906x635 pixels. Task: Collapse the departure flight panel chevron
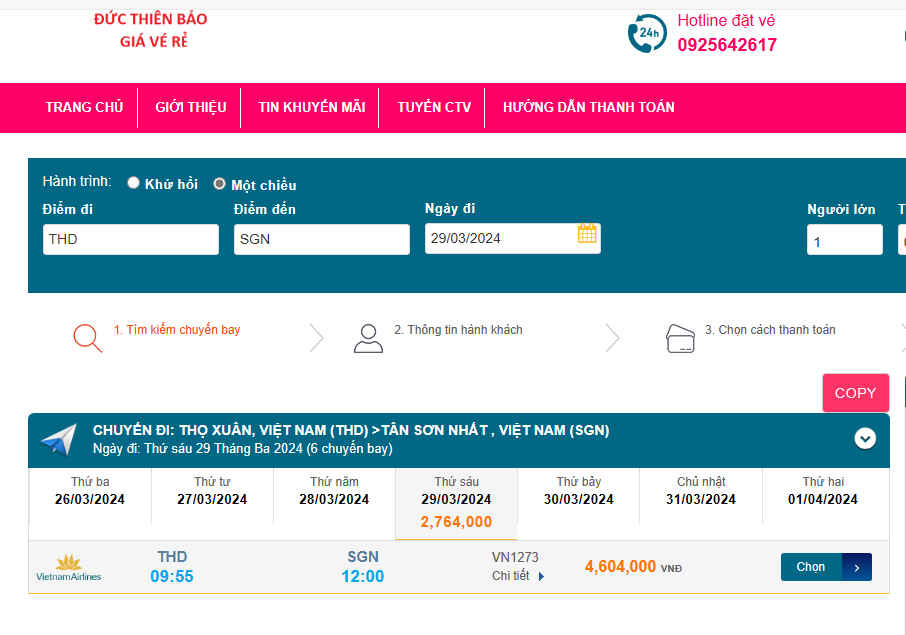click(x=865, y=438)
